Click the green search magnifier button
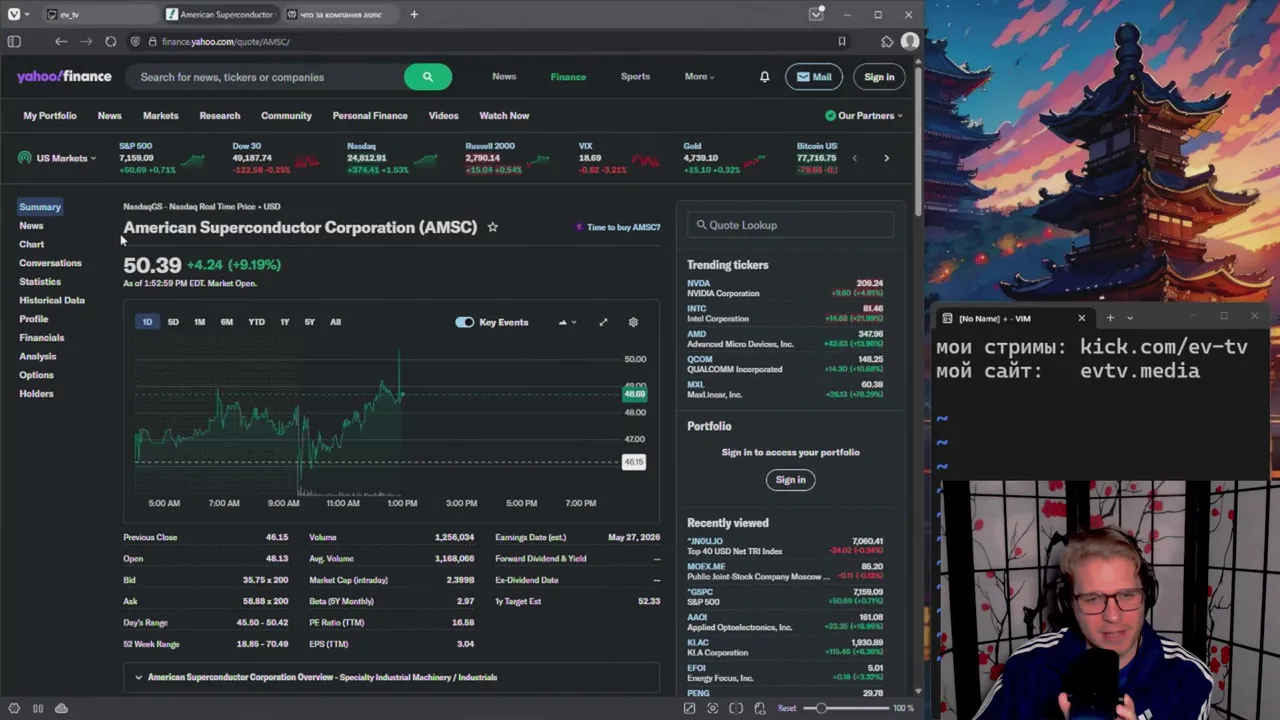This screenshot has height=720, width=1280. click(x=427, y=77)
